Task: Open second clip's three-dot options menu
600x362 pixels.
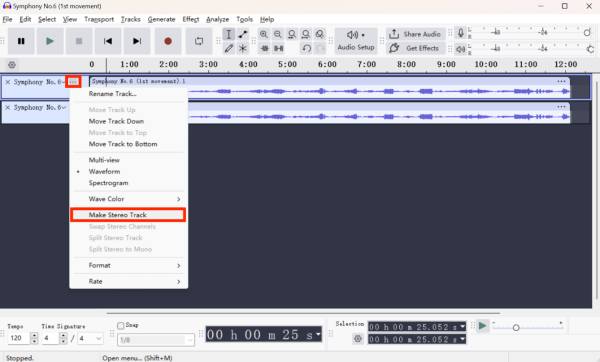Action: 561,107
